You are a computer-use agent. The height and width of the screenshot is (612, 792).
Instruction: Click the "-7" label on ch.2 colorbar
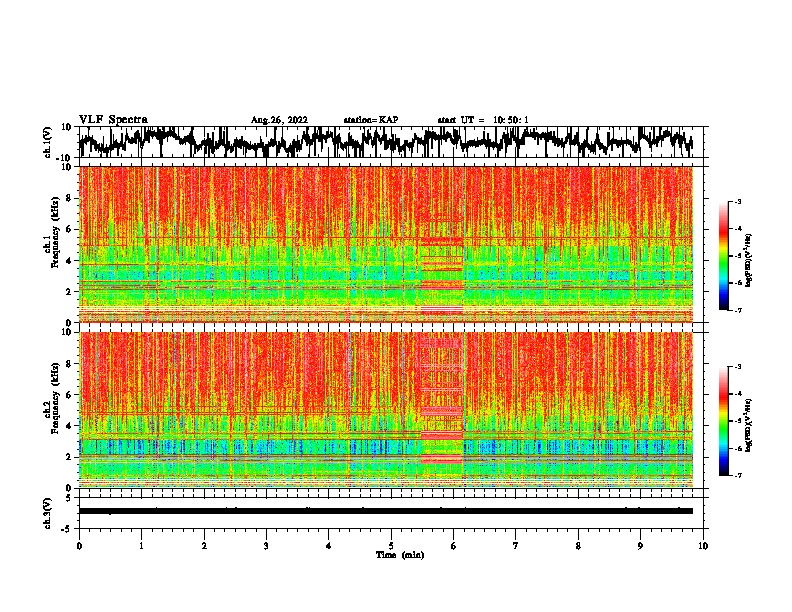click(x=737, y=475)
